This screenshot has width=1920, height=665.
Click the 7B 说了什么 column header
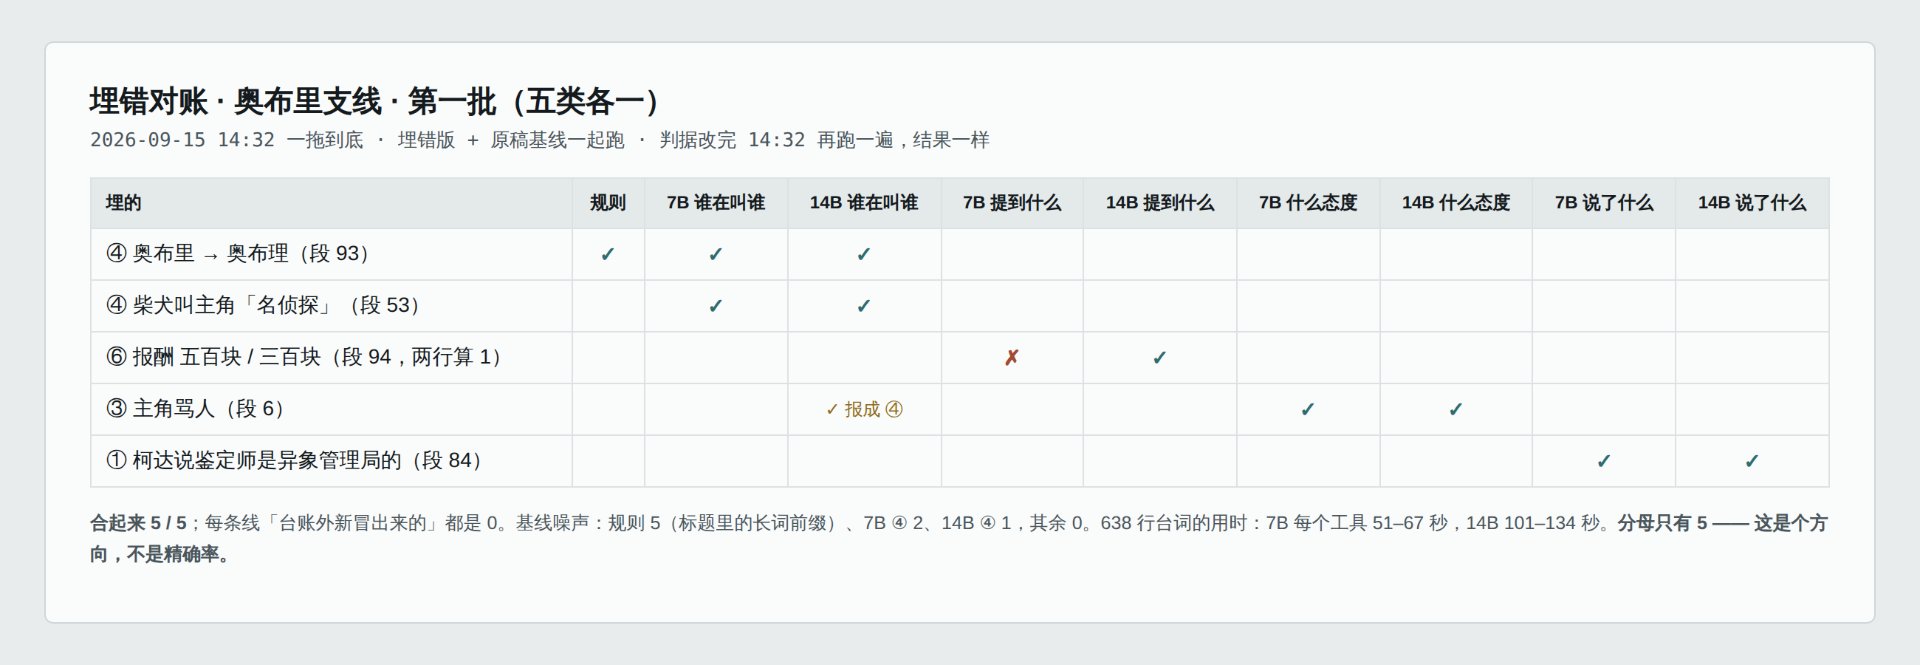(1604, 203)
